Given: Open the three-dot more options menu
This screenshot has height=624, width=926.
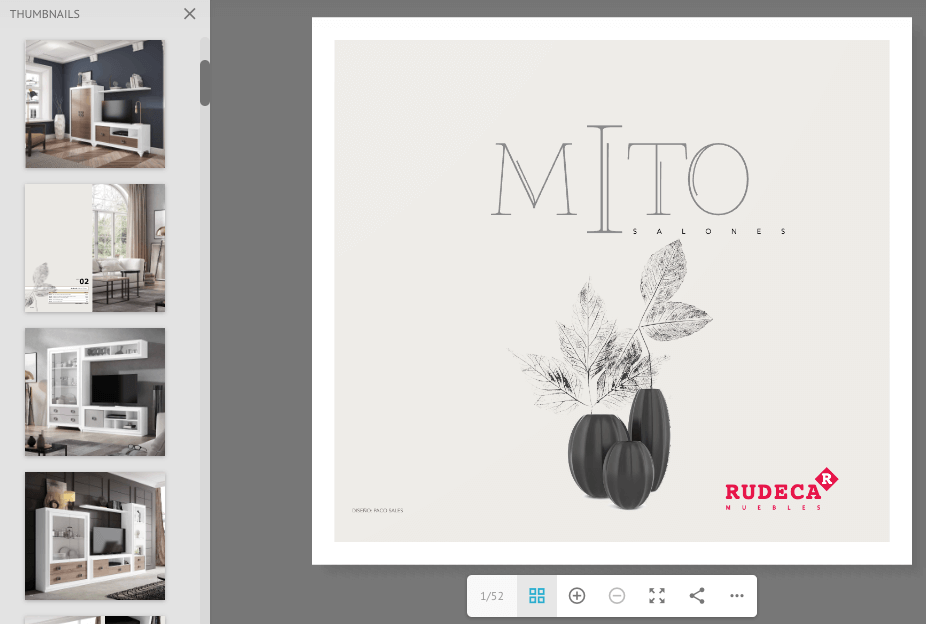Looking at the screenshot, I should coord(737,596).
